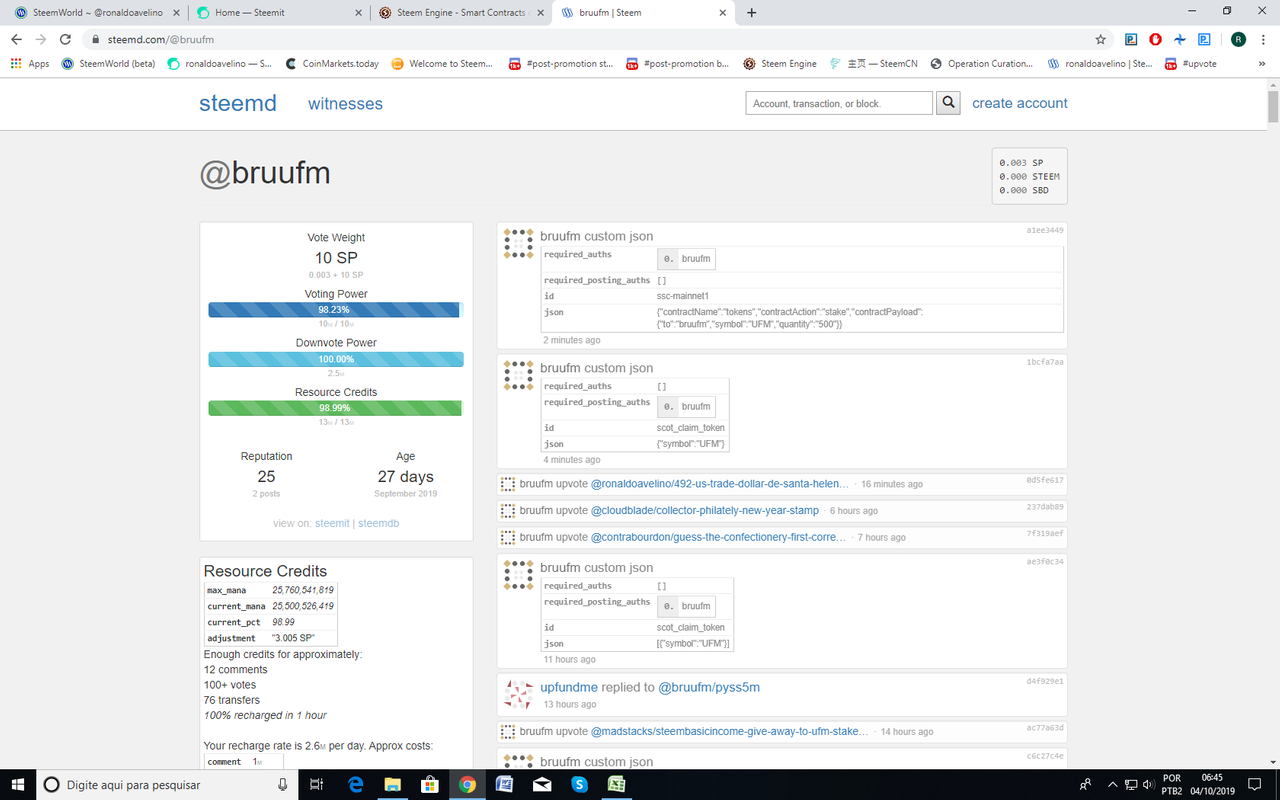Switch to the Home — Steemit tab
Viewport: 1280px width, 800px height.
(277, 13)
